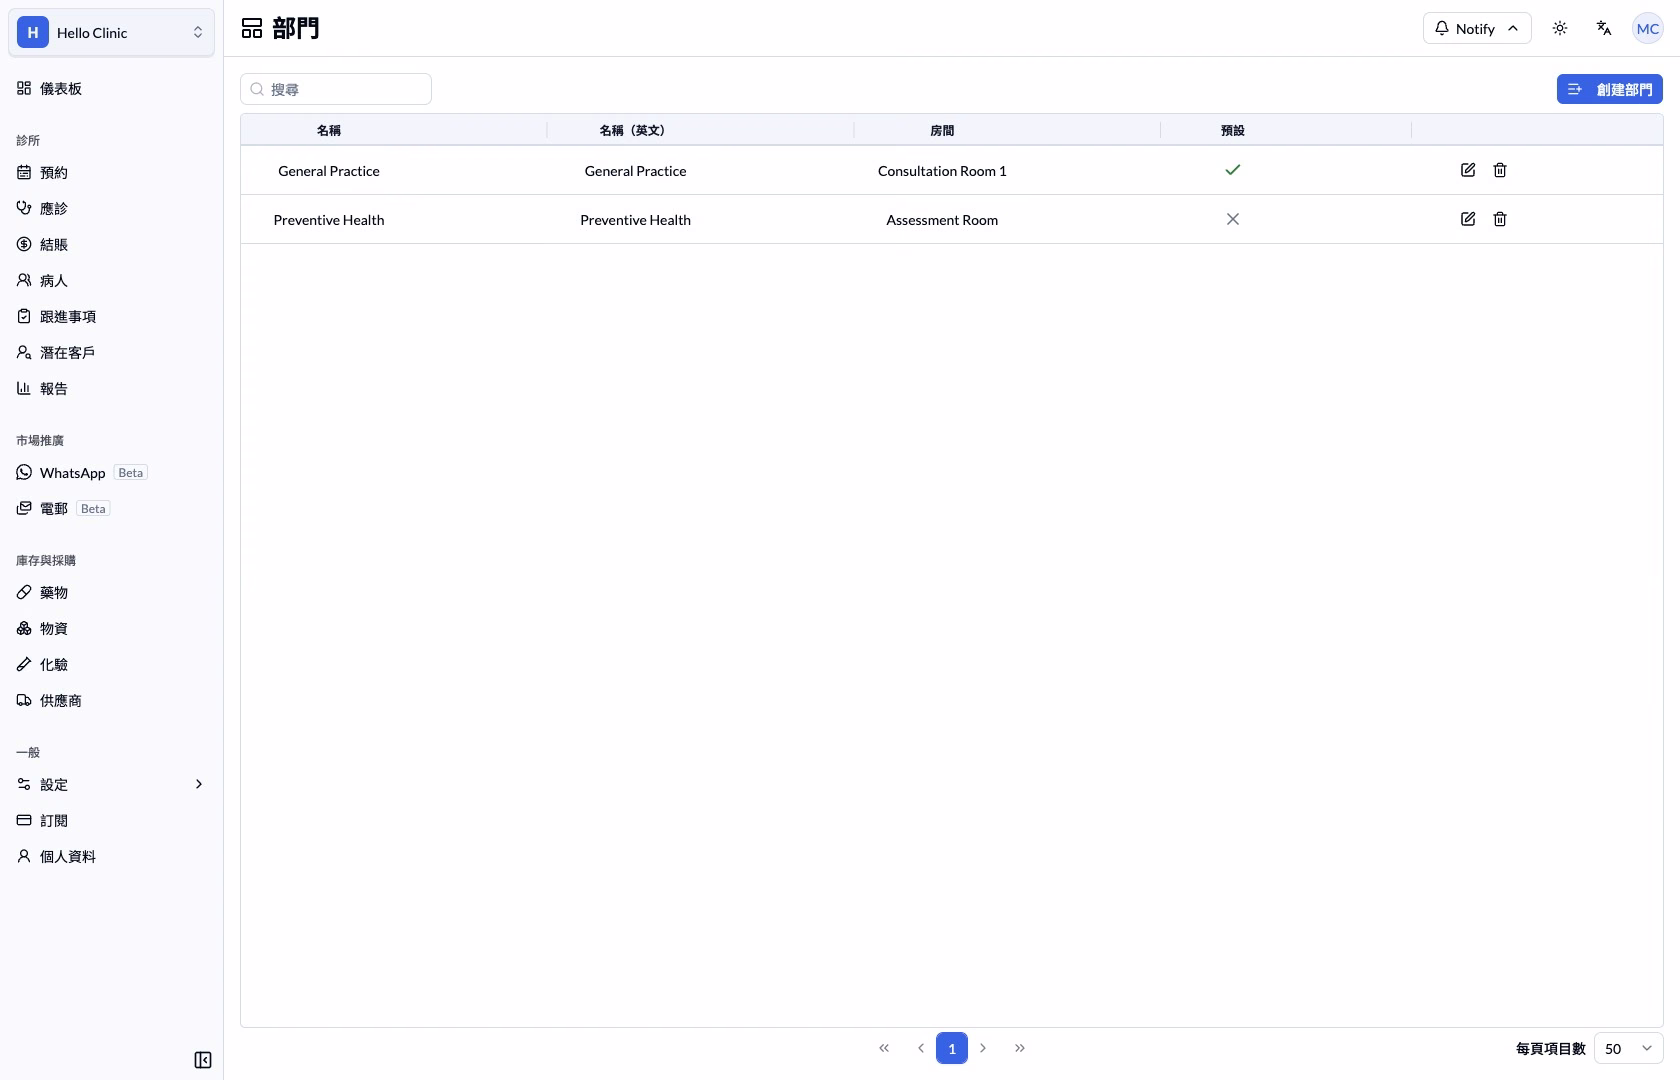
Task: Delete the General Practice department
Action: (1500, 170)
